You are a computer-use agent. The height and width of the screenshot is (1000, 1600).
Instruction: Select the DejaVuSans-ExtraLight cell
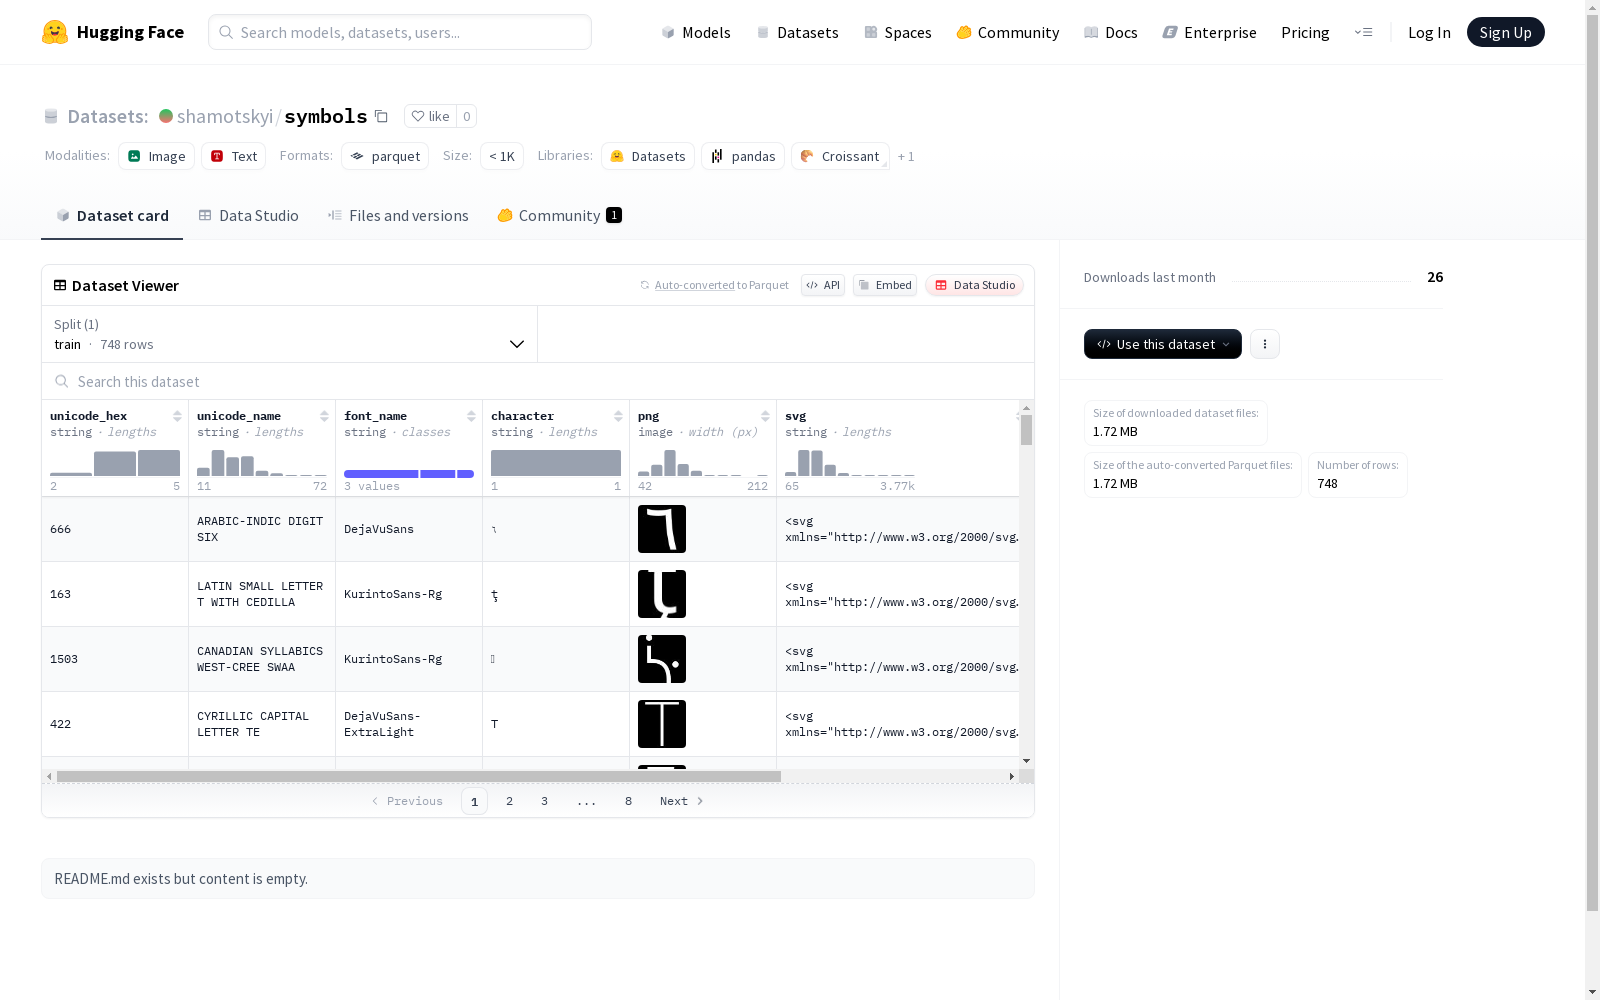click(x=409, y=724)
